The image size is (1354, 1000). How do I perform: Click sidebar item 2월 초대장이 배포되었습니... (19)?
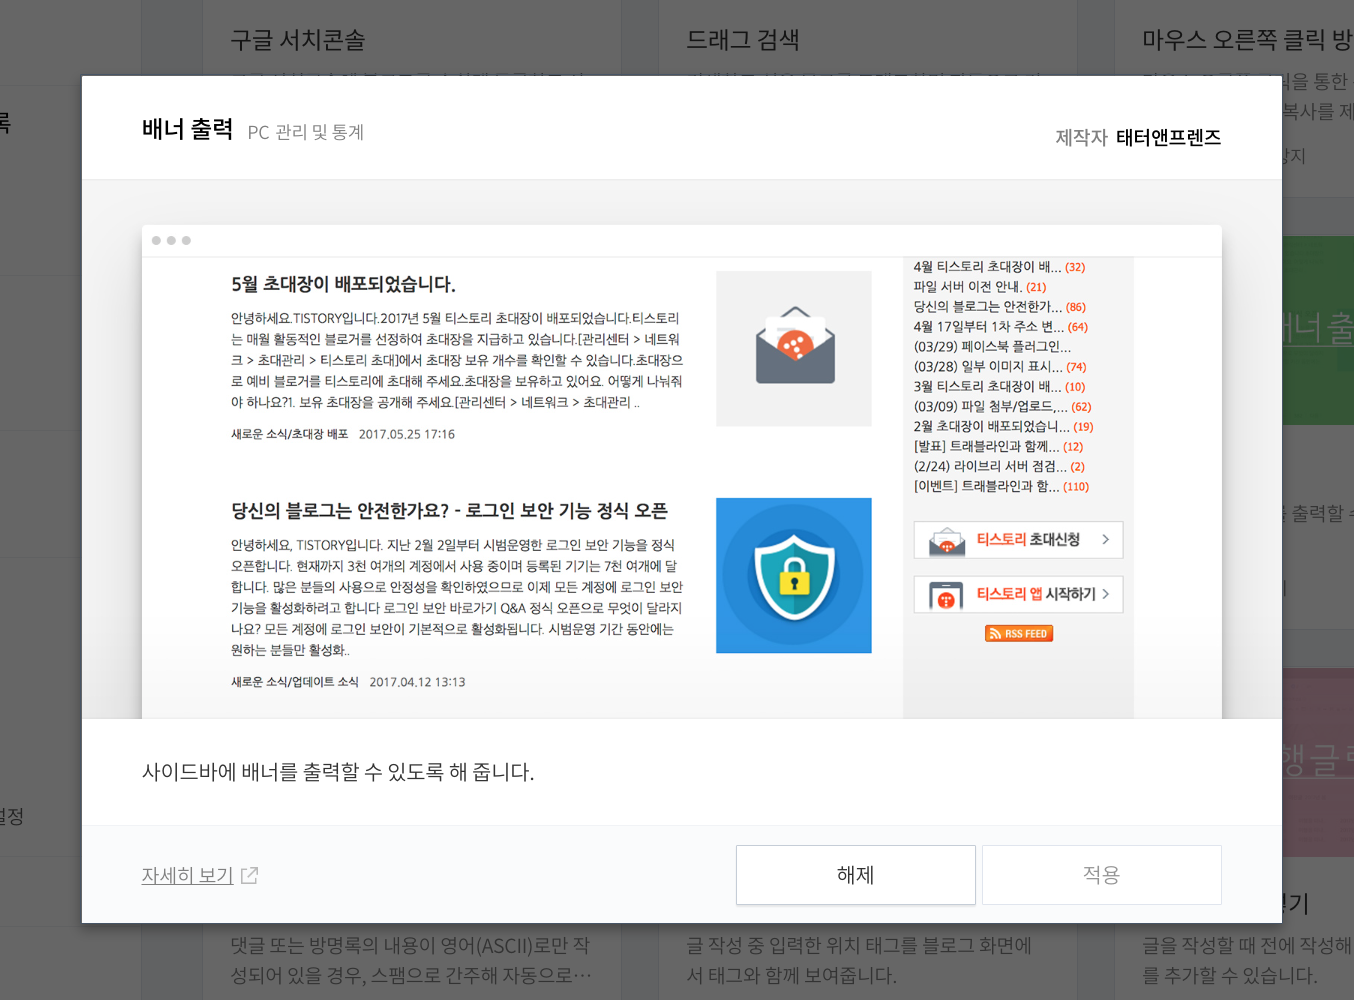[x=1003, y=427]
